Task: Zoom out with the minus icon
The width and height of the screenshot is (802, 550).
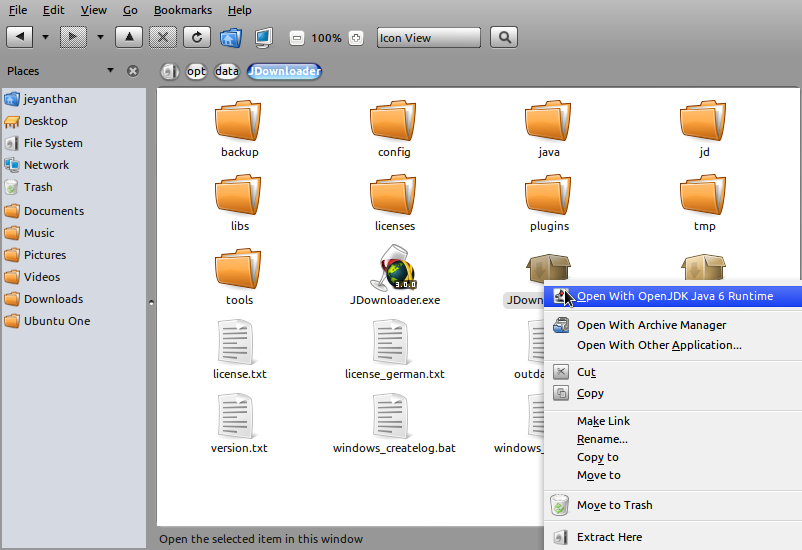Action: pyautogui.click(x=297, y=38)
